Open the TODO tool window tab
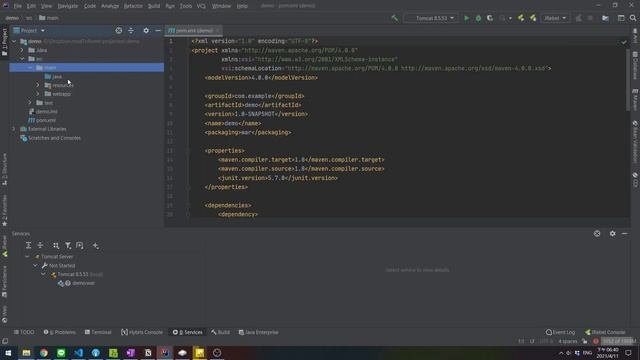640x360 pixels. [x=24, y=332]
